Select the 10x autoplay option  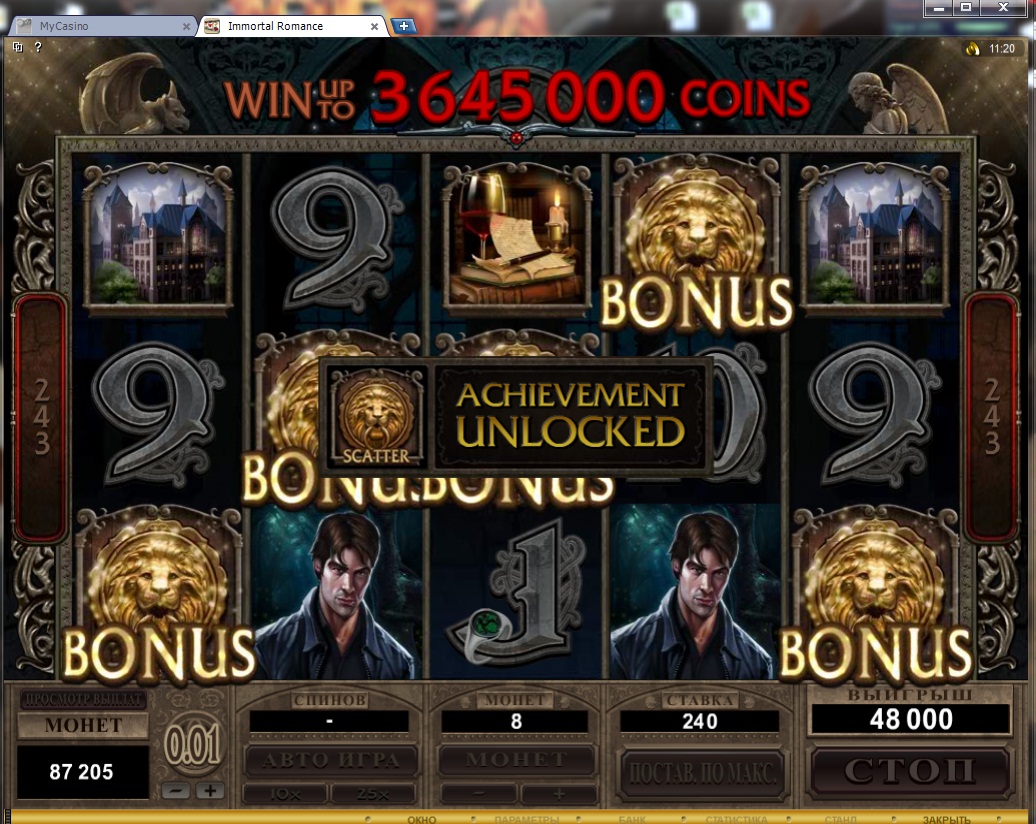285,794
